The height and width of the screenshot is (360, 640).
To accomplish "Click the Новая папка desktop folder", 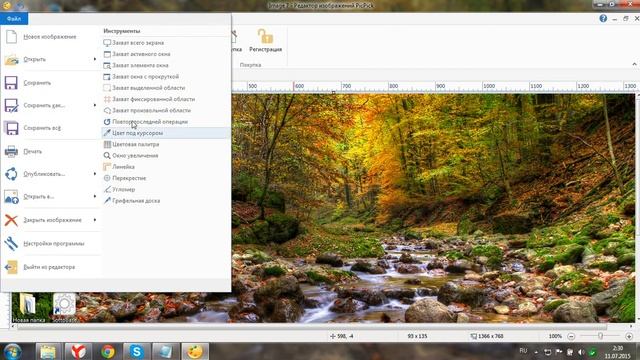I will pyautogui.click(x=29, y=308).
